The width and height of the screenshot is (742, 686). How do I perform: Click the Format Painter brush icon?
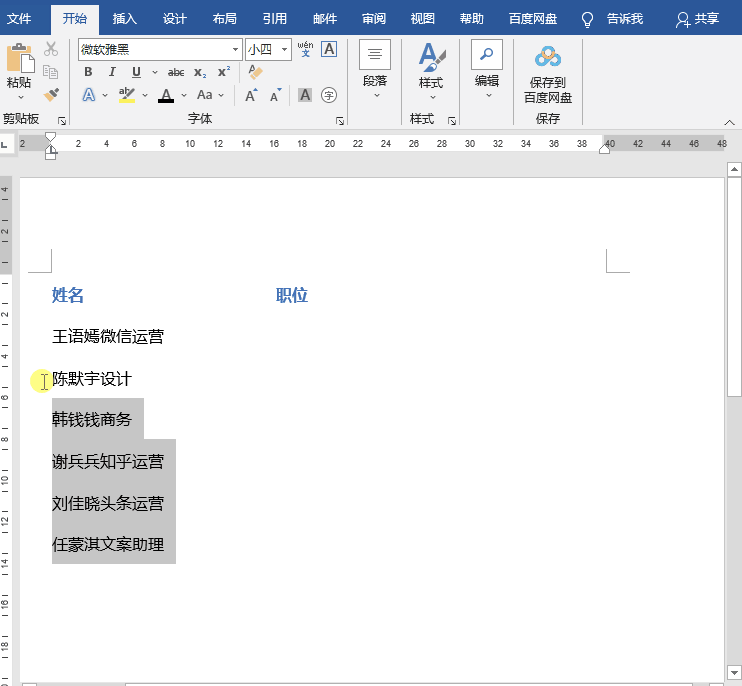point(51,94)
